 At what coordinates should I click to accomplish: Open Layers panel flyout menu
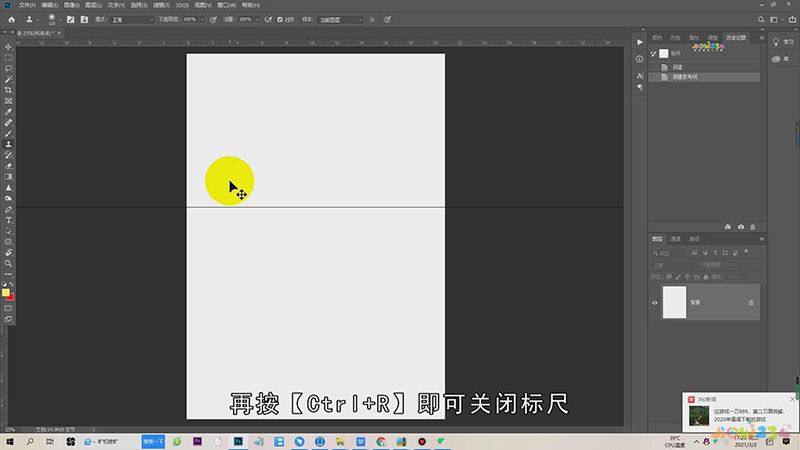(x=762, y=239)
